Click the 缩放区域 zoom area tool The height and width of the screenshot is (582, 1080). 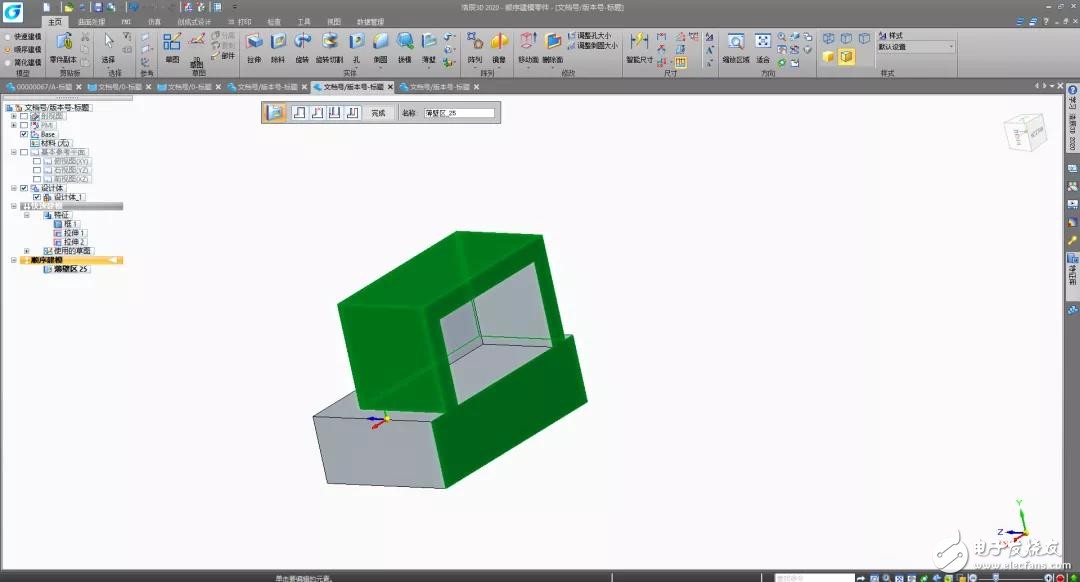pyautogui.click(x=736, y=48)
